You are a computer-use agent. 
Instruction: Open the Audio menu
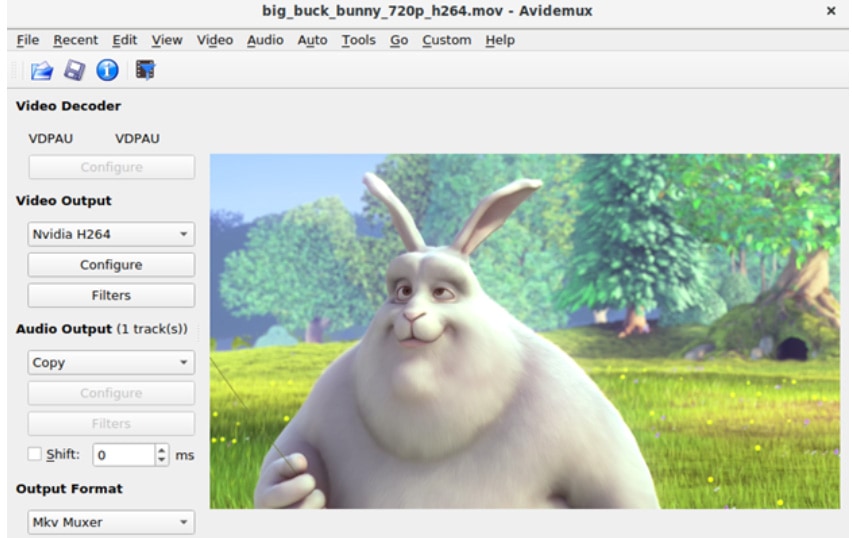pos(265,40)
